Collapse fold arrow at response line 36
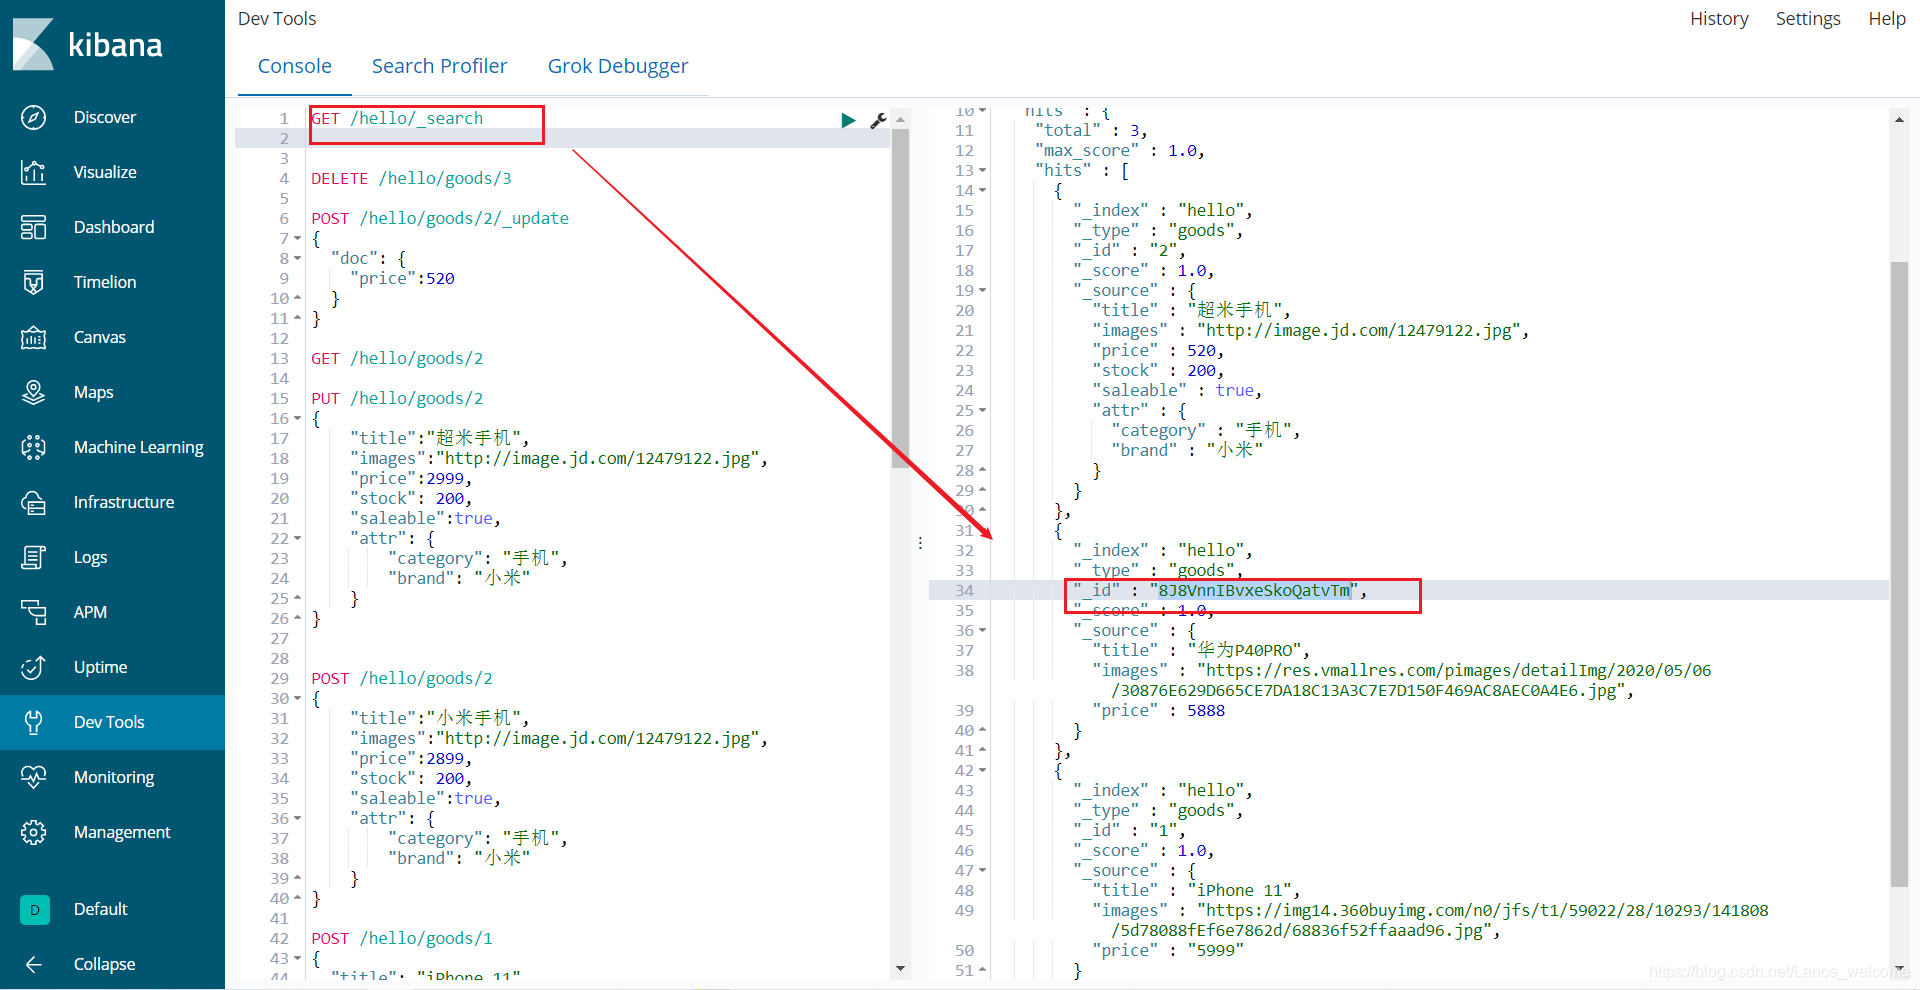Screen dimensions: 1920x990 pos(982,631)
